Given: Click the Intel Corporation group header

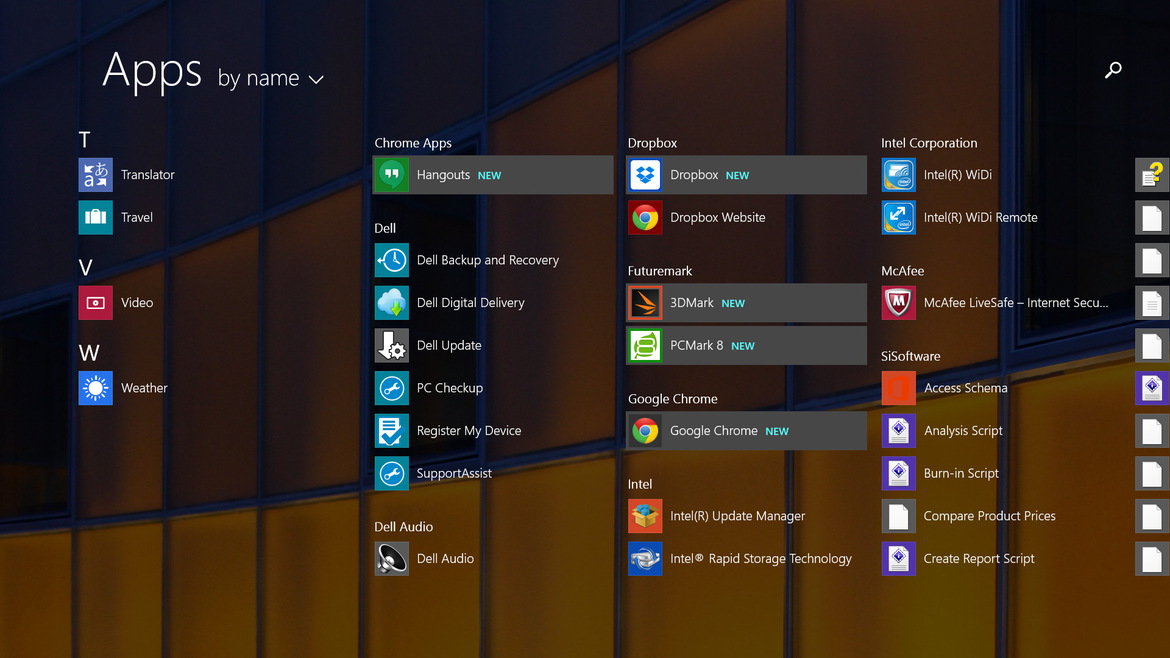Looking at the screenshot, I should coord(929,143).
